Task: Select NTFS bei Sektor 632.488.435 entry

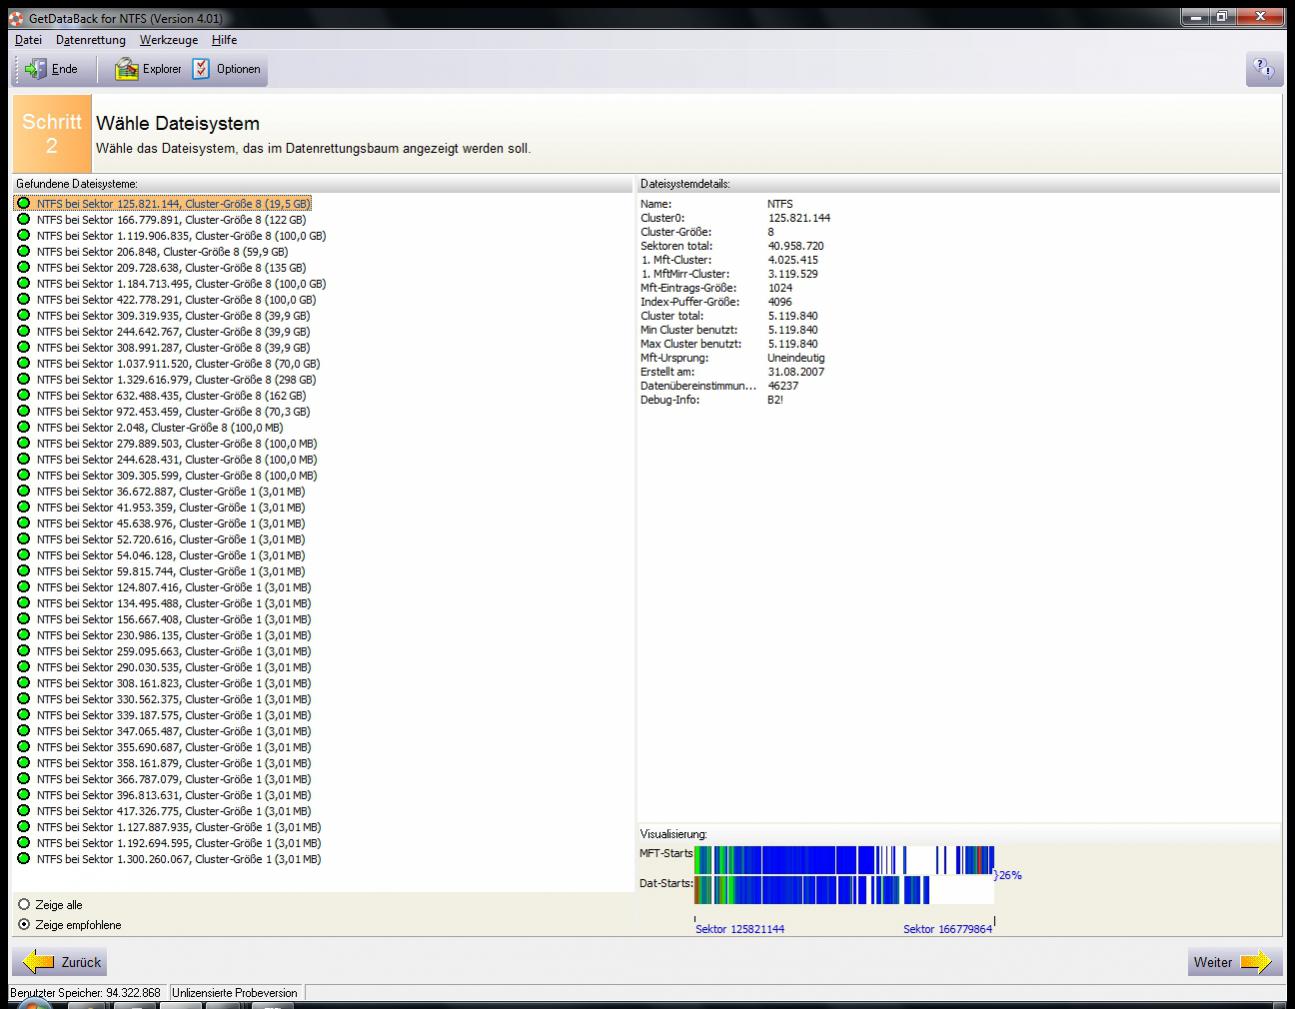Action: (162, 396)
